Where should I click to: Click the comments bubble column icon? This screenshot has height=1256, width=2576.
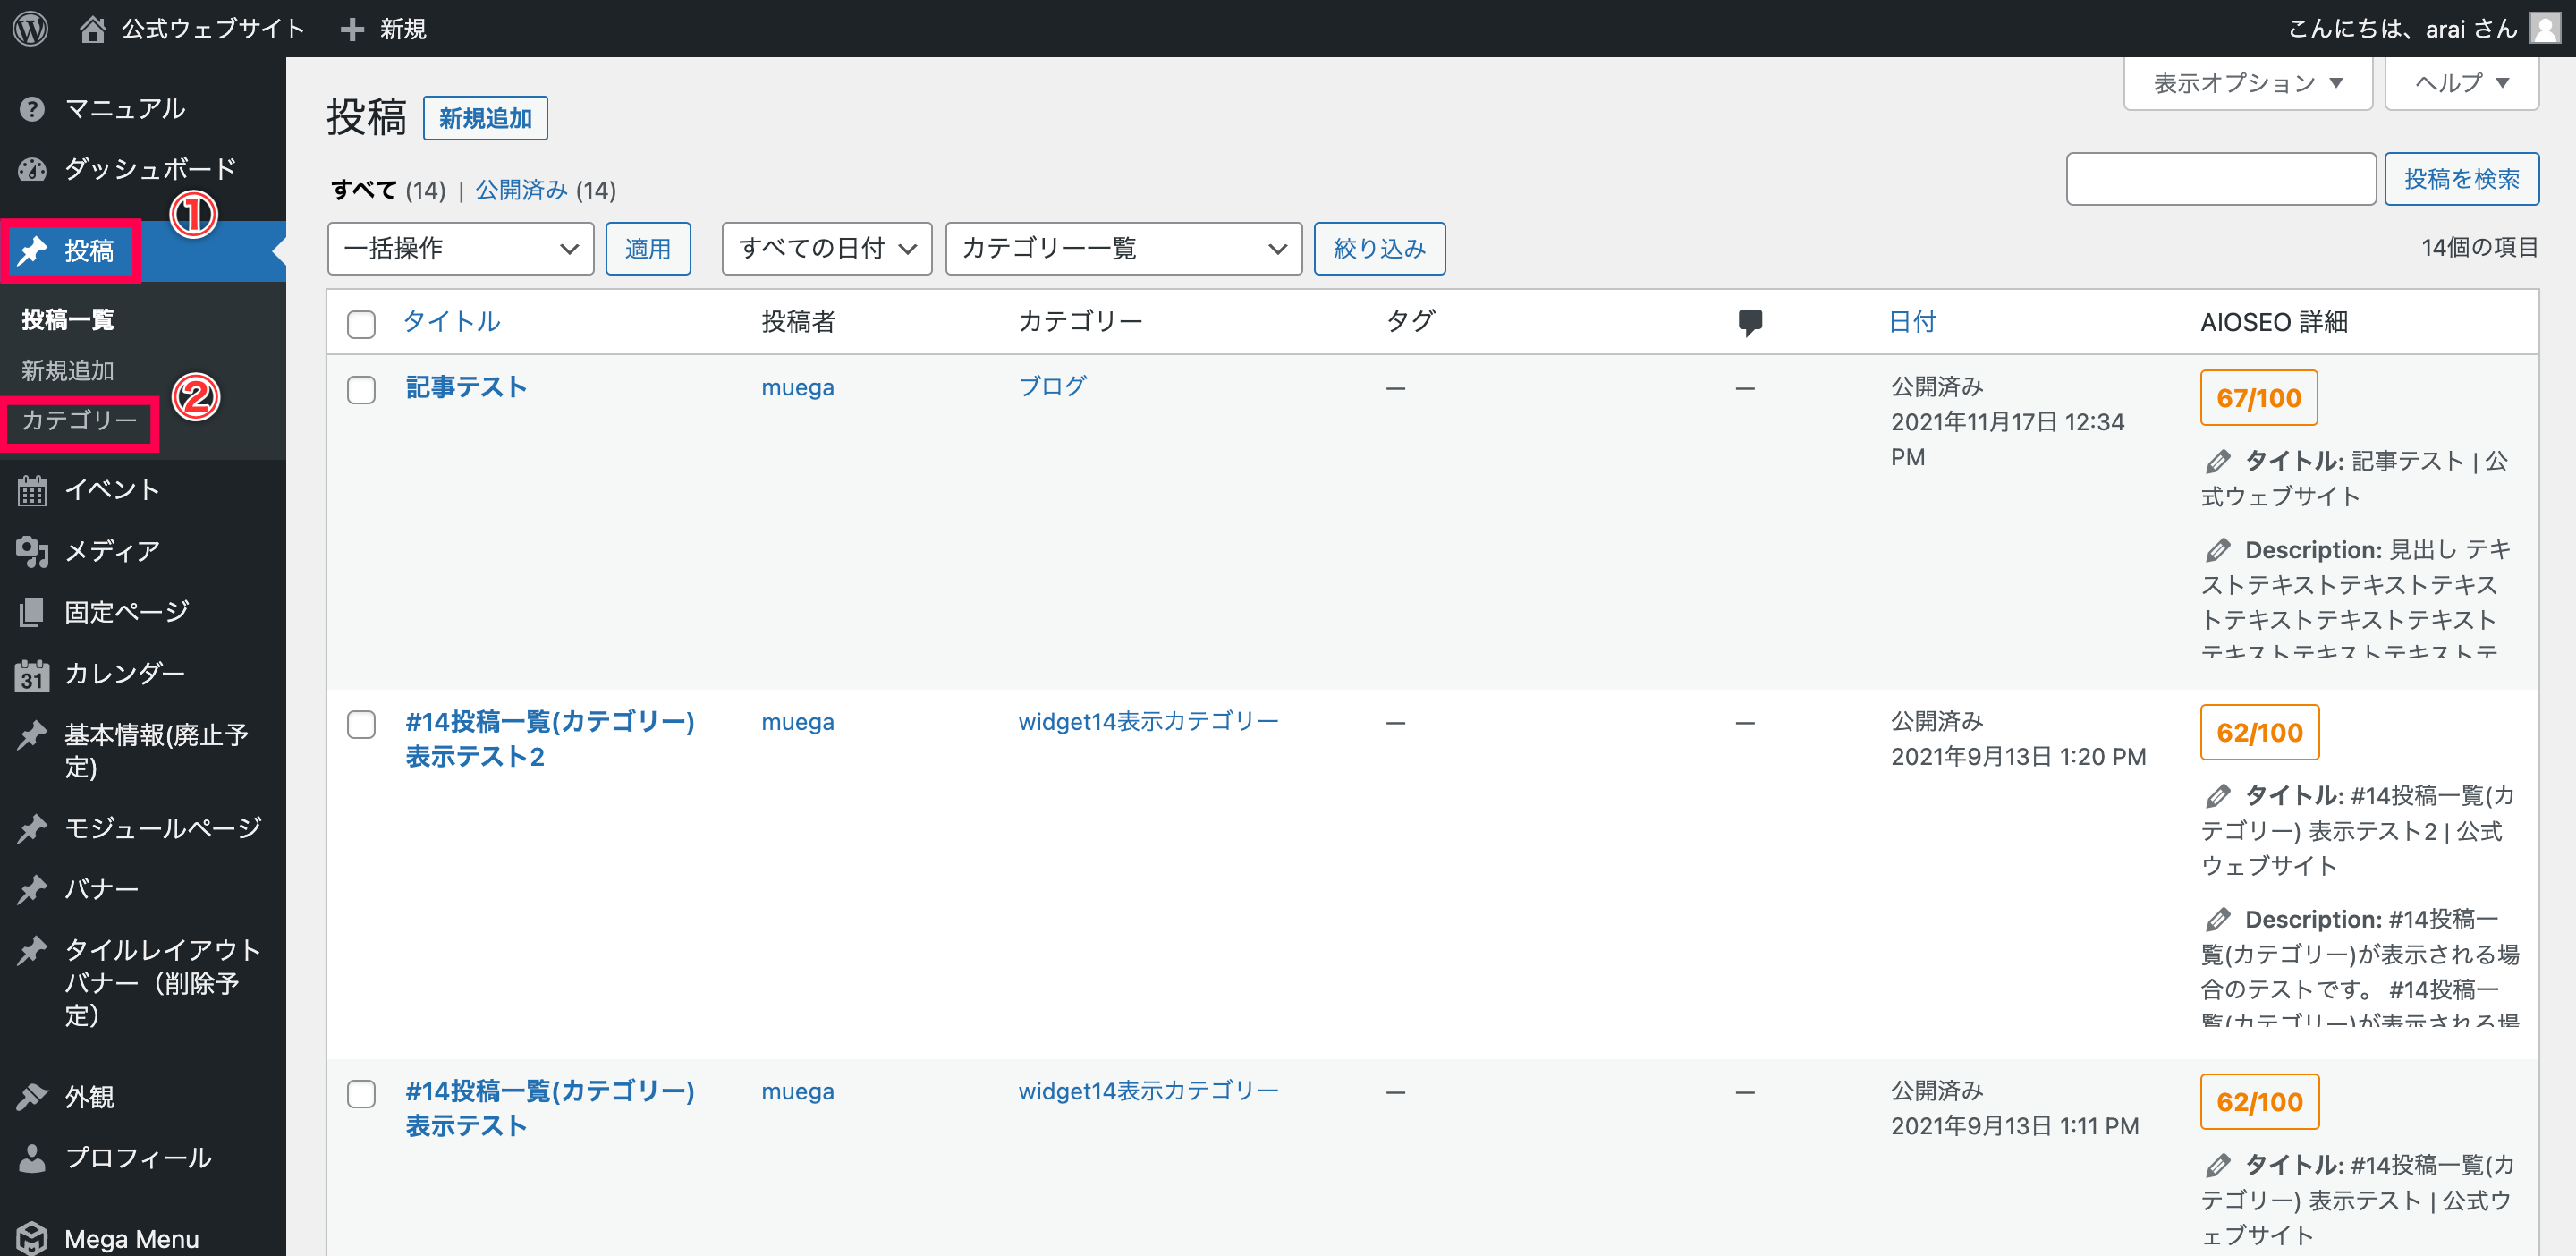pos(1749,322)
